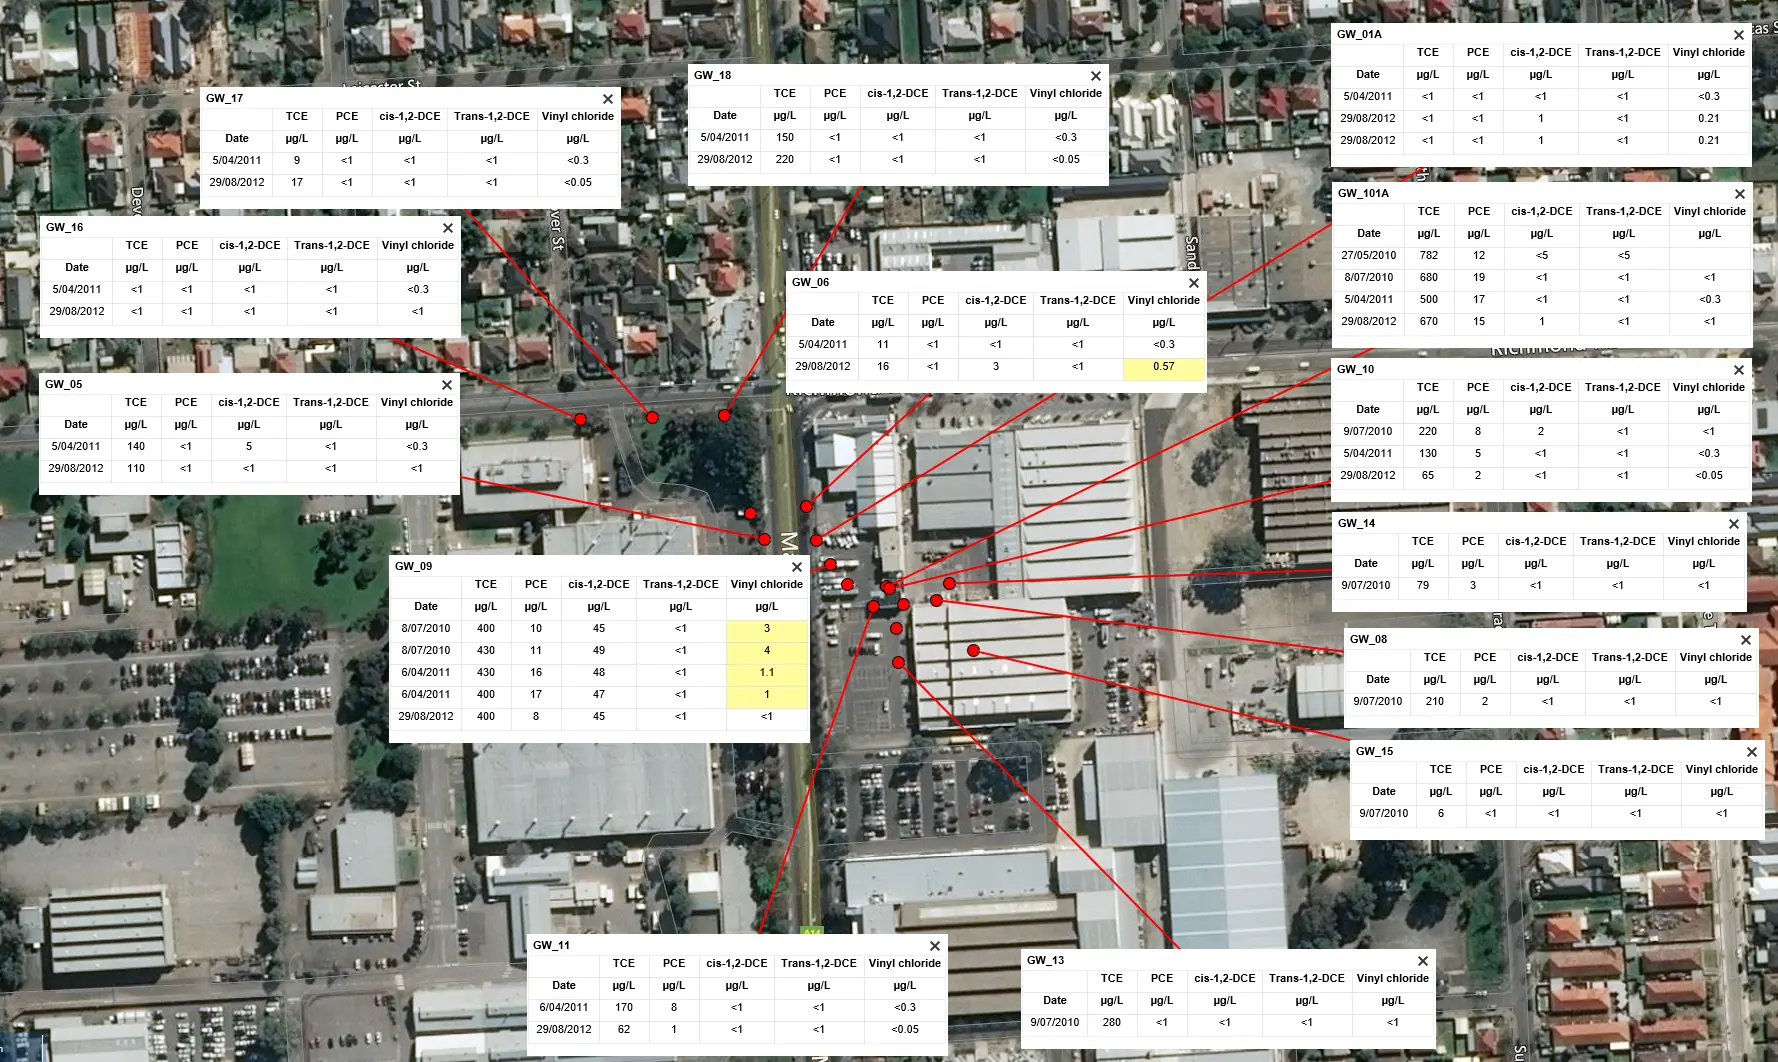Click the 782 TCE value in GW_101A
This screenshot has height=1062, width=1778.
click(x=1428, y=256)
